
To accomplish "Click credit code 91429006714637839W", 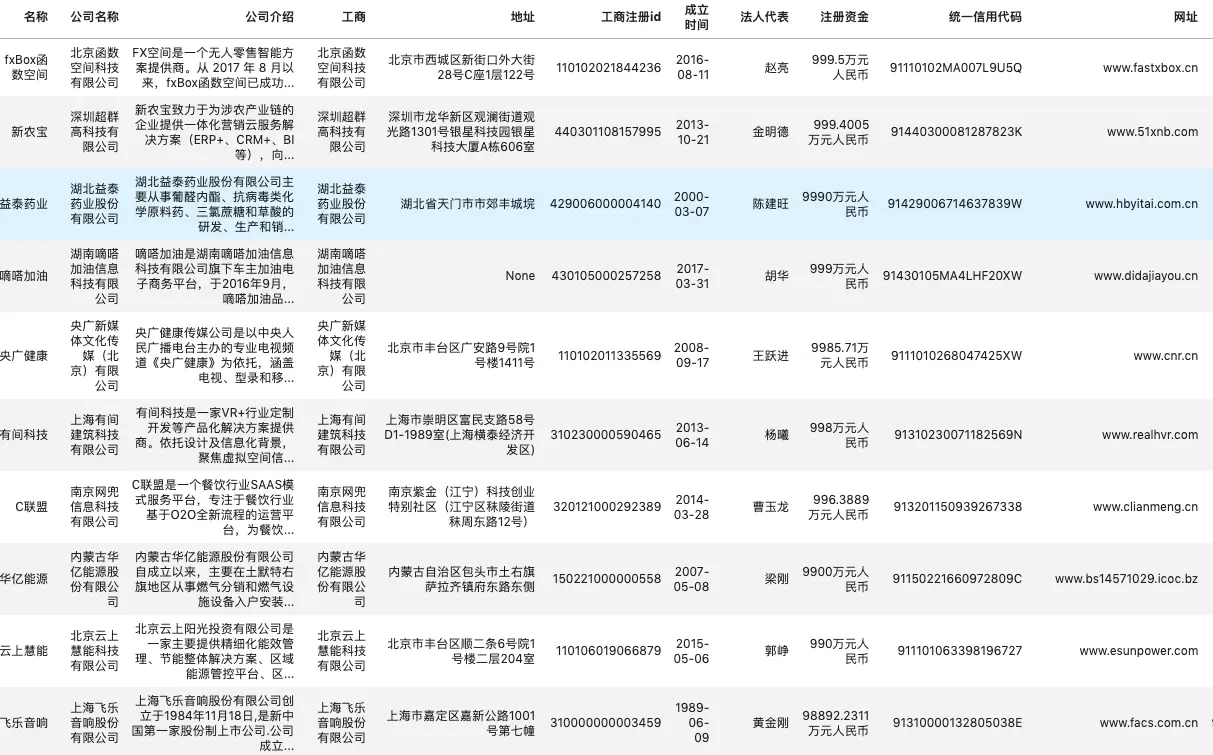I will pyautogui.click(x=955, y=204).
